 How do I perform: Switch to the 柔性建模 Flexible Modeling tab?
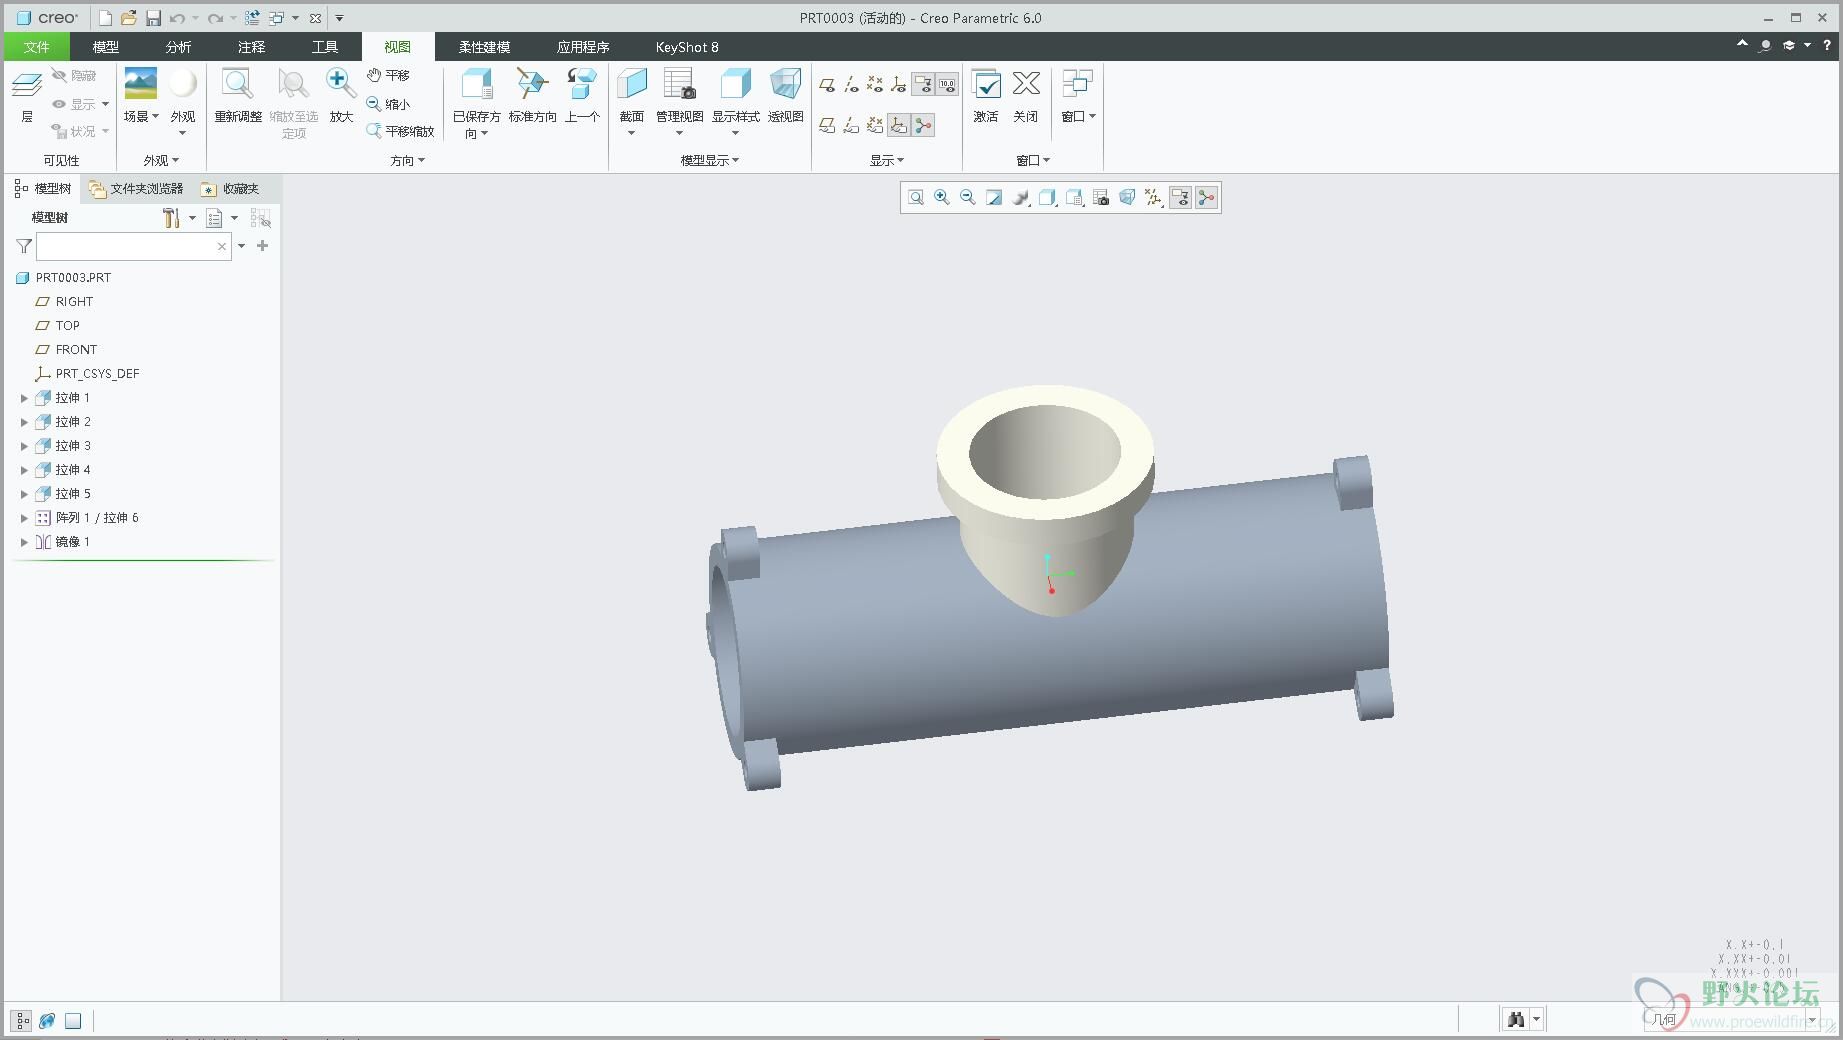tap(484, 47)
